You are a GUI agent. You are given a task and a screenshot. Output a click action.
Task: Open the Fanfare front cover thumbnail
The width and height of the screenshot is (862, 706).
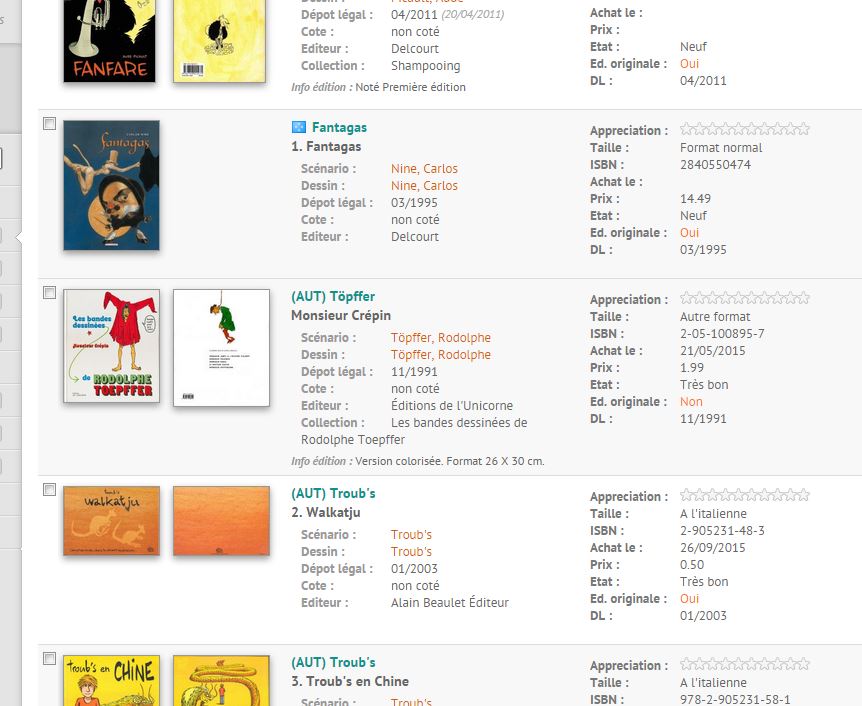[x=110, y=40]
